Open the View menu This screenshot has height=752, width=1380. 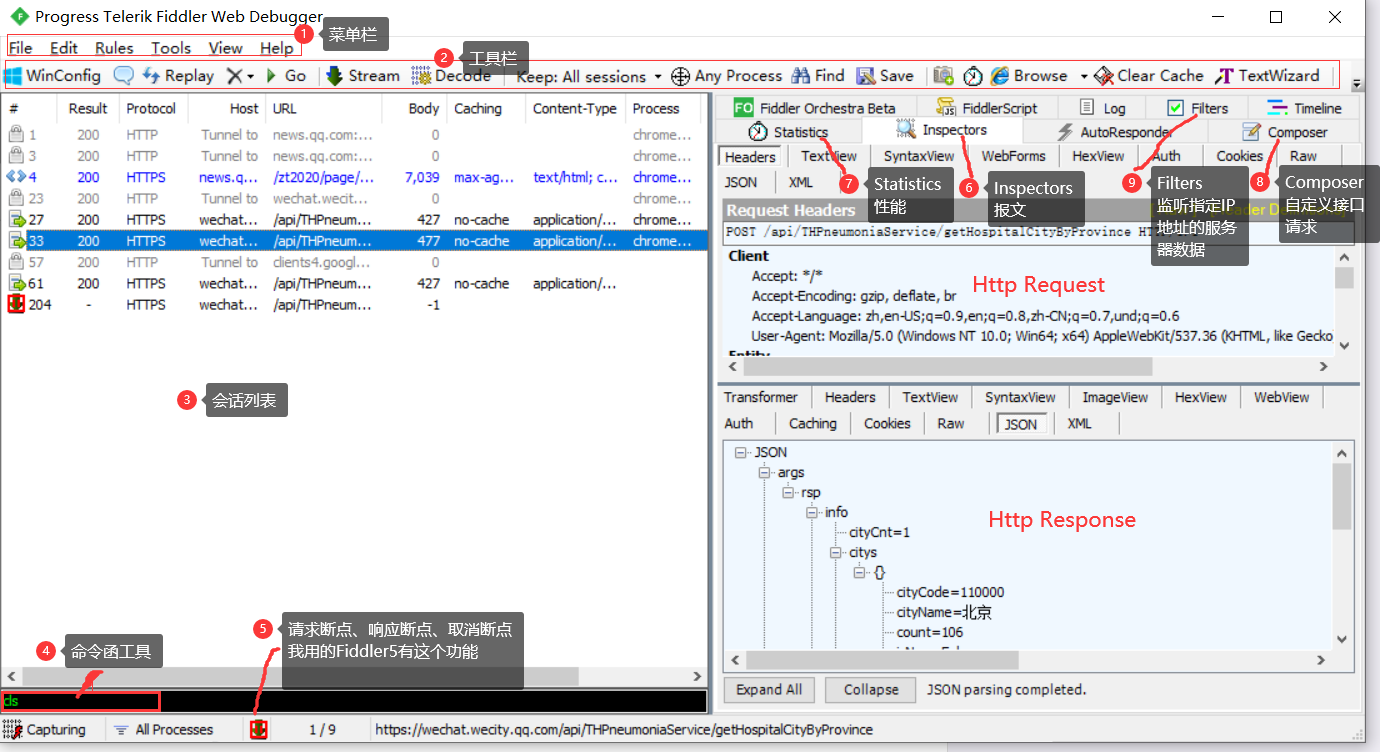coord(225,48)
